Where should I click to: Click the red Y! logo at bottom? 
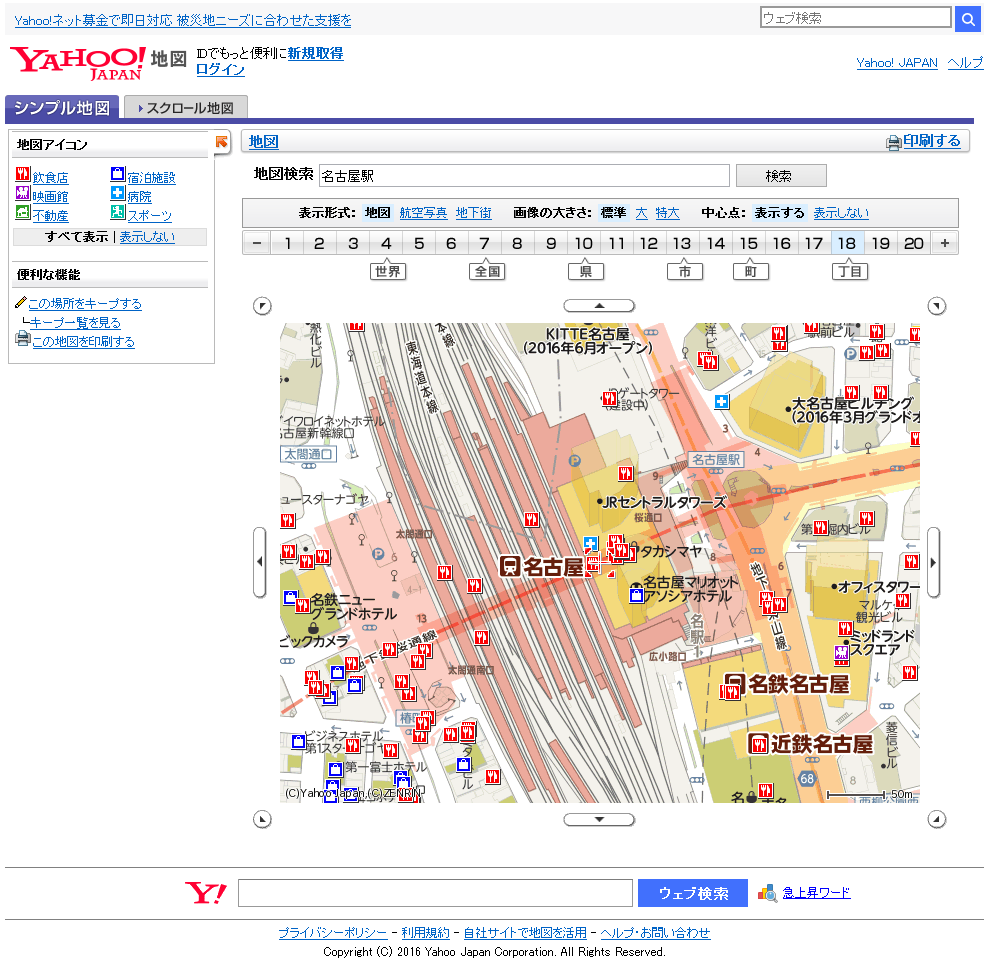click(x=206, y=893)
